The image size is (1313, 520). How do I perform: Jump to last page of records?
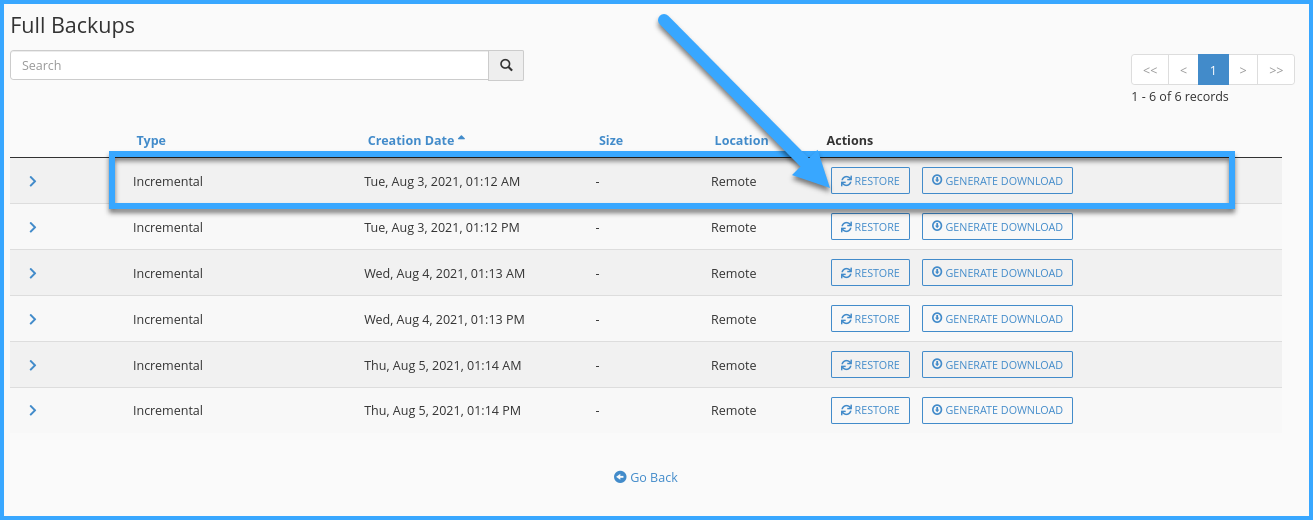(x=1275, y=70)
